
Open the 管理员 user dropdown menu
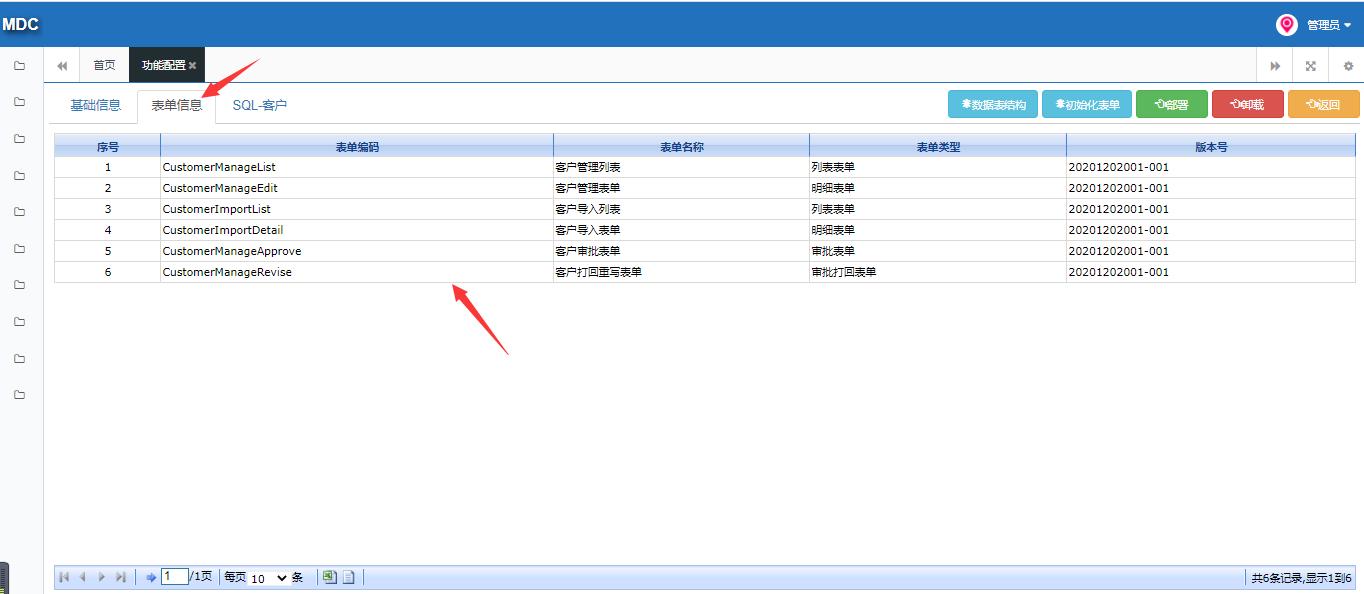pos(1329,25)
